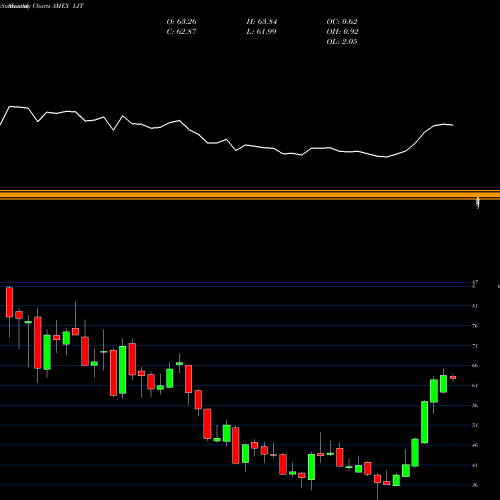Select the OL: 2.05 reading

[342, 42]
